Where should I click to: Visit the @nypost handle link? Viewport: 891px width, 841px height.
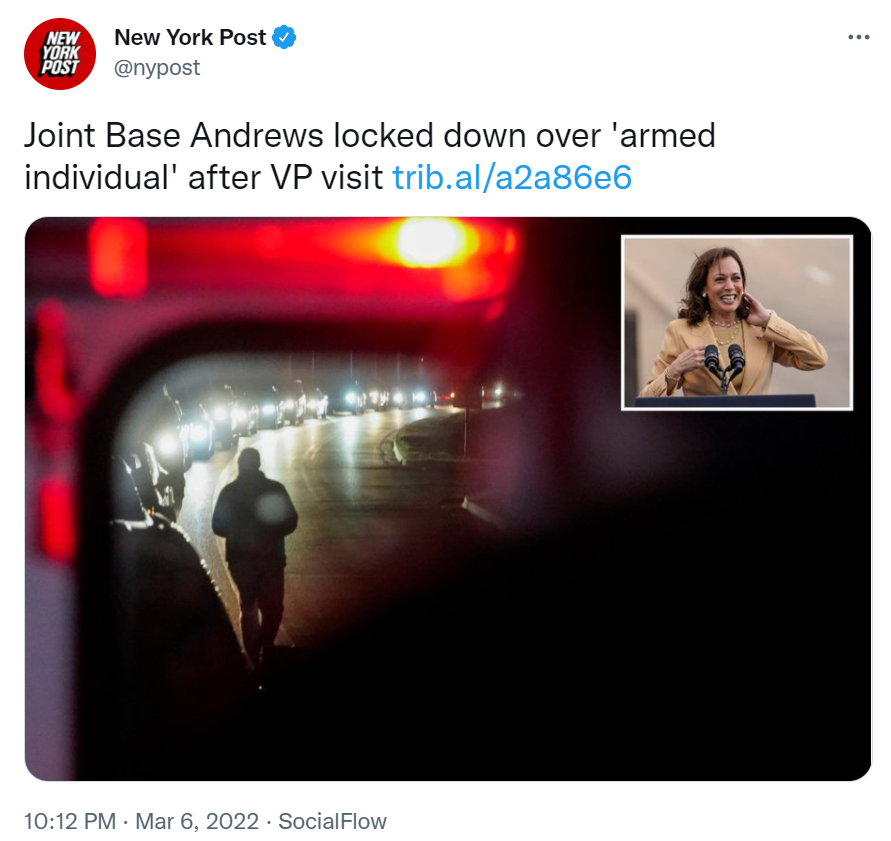tap(157, 68)
